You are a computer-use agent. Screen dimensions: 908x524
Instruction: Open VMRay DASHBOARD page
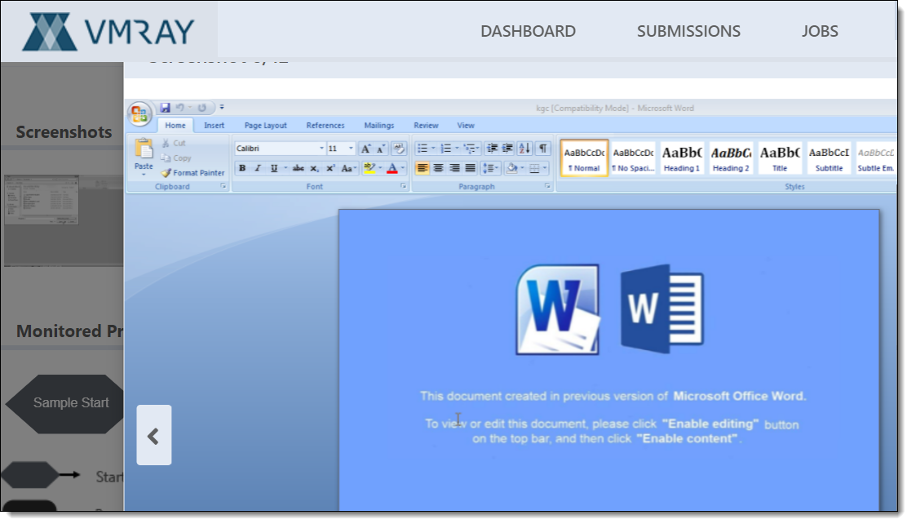[528, 31]
